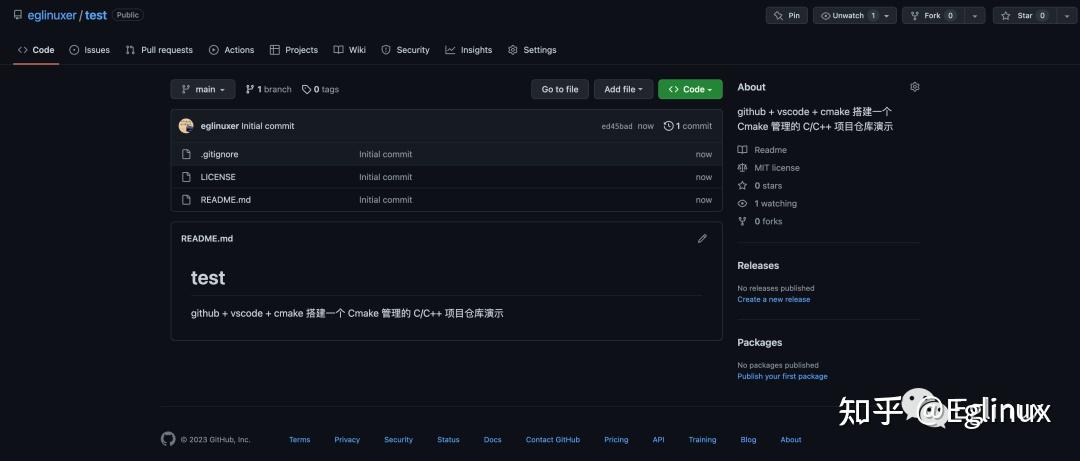Open the Pull requests tab
This screenshot has width=1080, height=461.
[x=159, y=50]
